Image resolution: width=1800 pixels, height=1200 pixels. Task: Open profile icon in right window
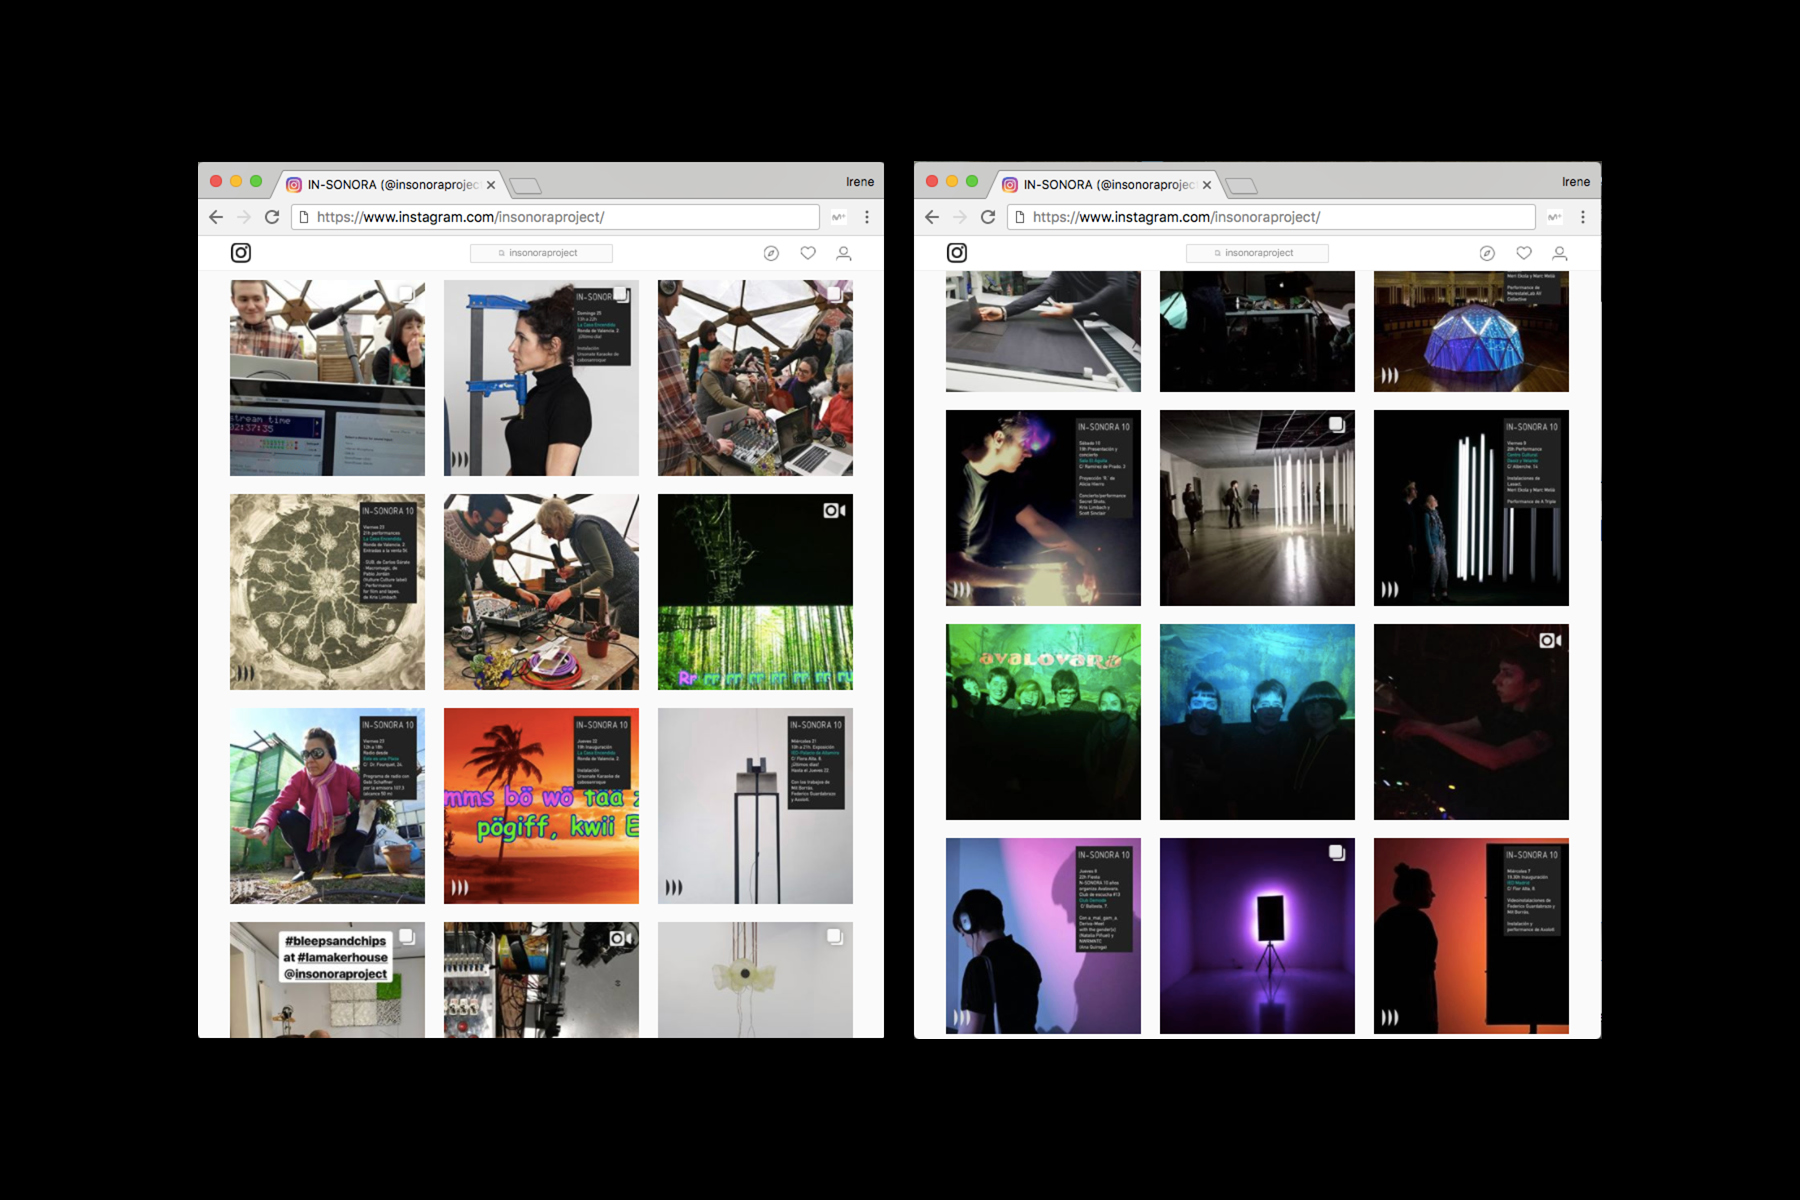tap(1560, 253)
